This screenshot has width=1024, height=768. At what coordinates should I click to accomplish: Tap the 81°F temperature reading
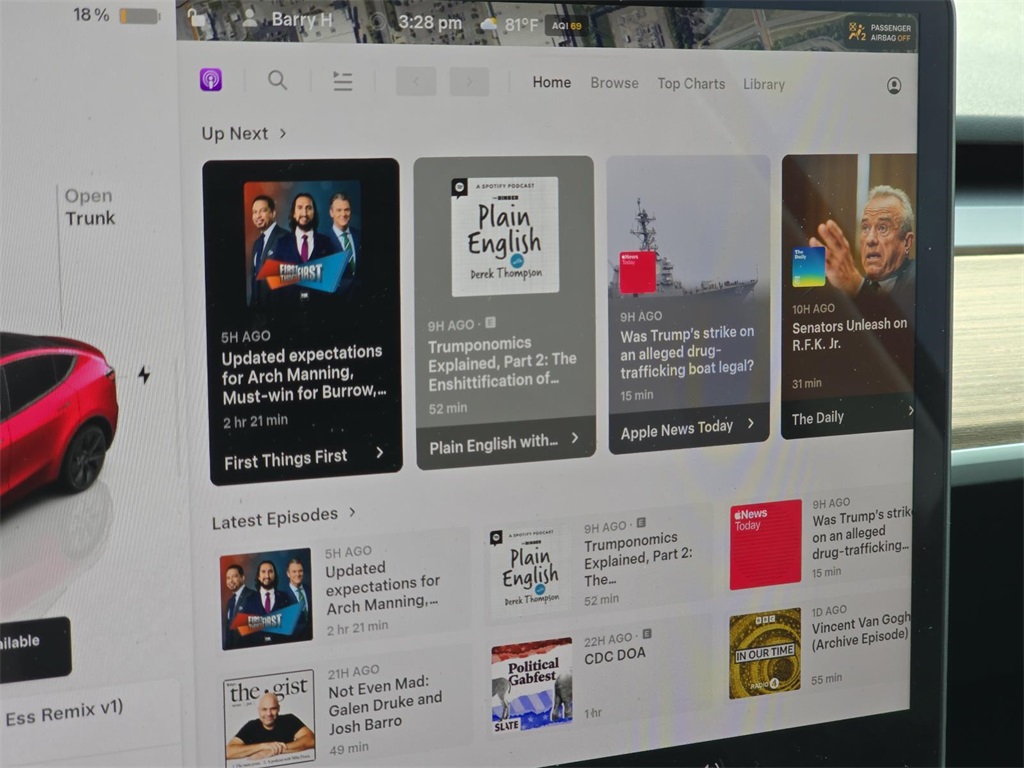pos(521,25)
